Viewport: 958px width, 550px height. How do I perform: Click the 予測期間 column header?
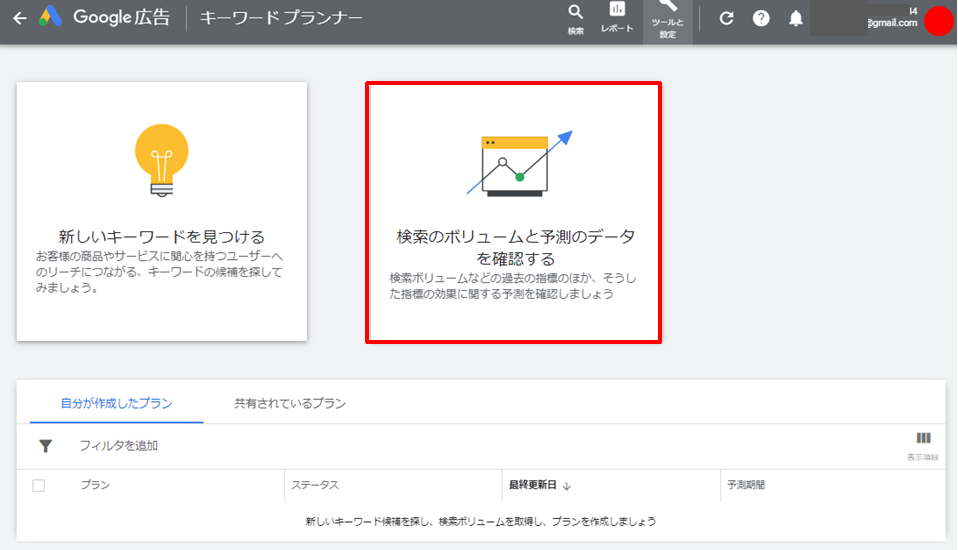click(746, 485)
